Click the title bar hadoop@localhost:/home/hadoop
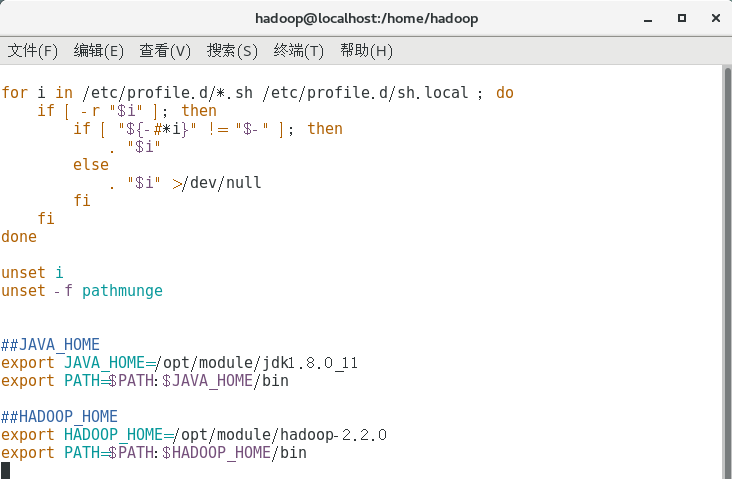732x479 pixels. [x=366, y=18]
